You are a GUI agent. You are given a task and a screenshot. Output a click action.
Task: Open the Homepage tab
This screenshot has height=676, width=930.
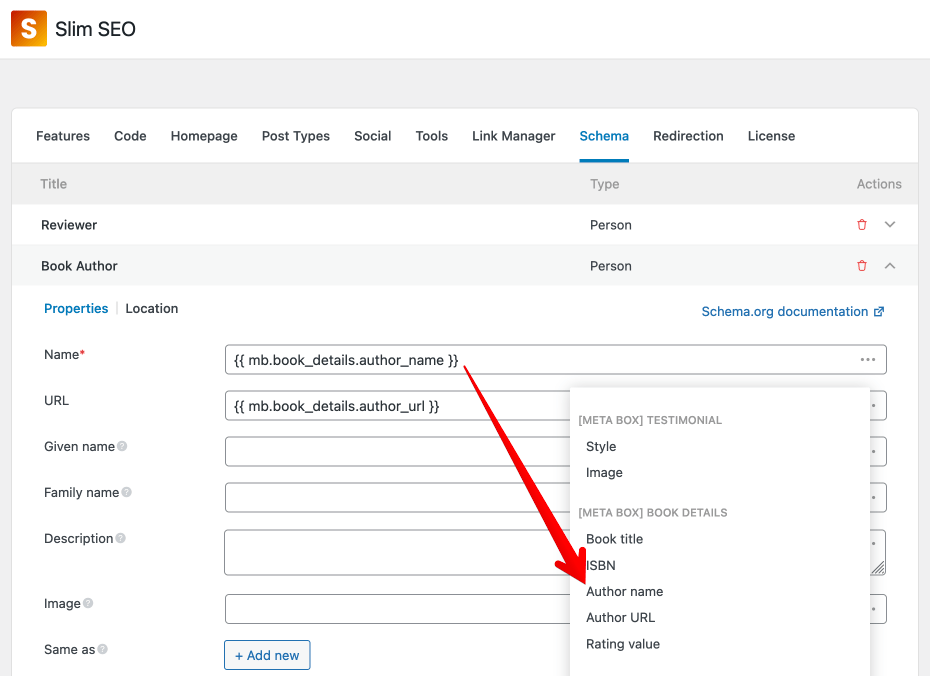(x=204, y=136)
